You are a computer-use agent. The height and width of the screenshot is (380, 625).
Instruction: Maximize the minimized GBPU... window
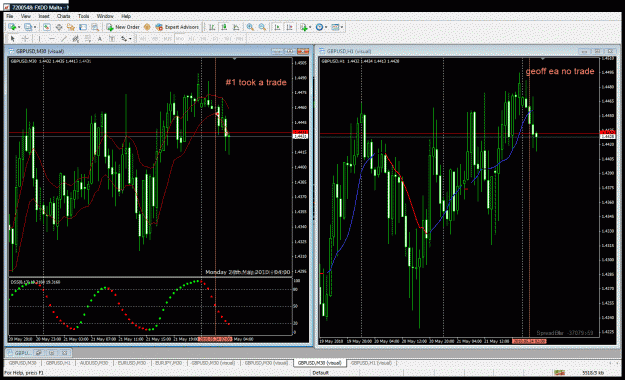pyautogui.click(x=52, y=352)
